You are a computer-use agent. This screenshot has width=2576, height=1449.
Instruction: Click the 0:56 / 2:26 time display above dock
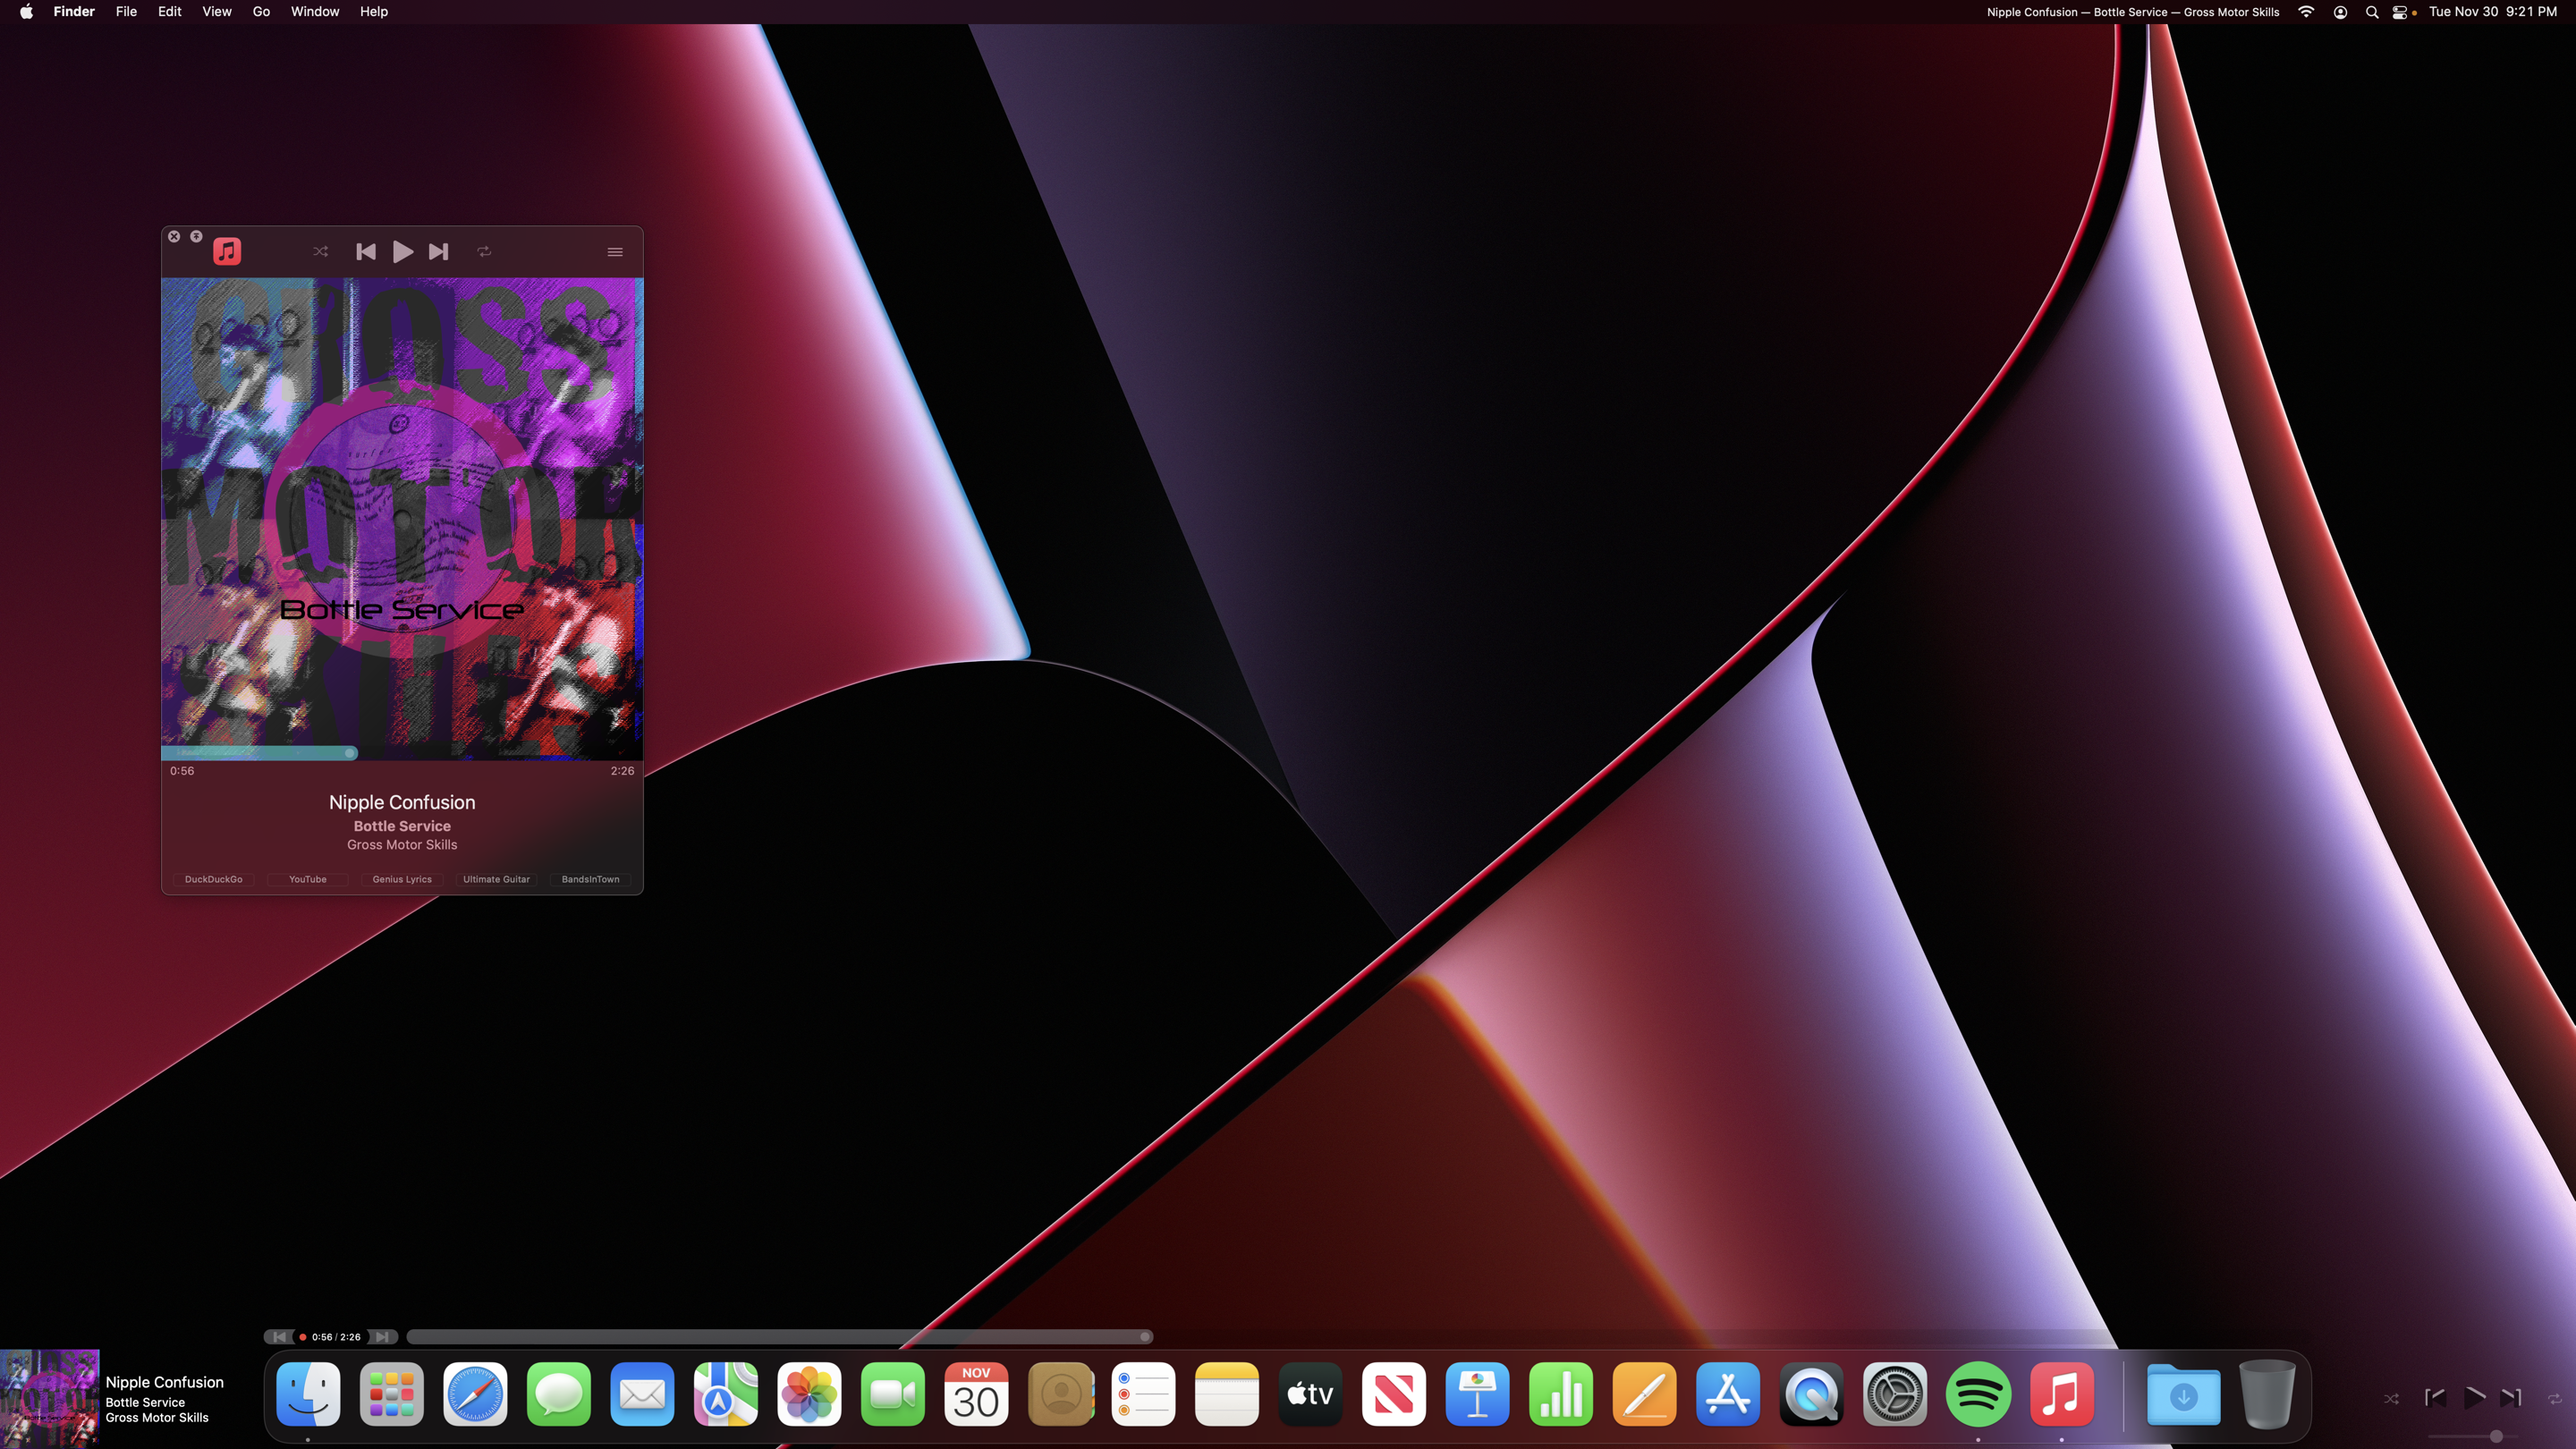[336, 1337]
